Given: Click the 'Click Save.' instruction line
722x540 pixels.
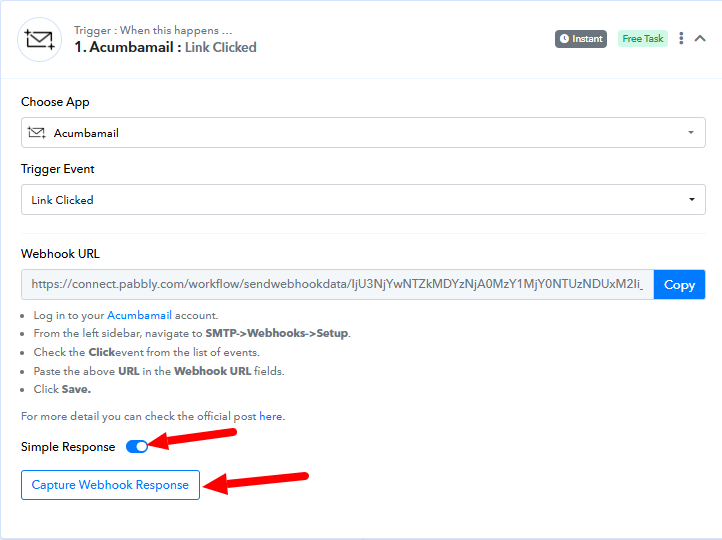Looking at the screenshot, I should 62,389.
